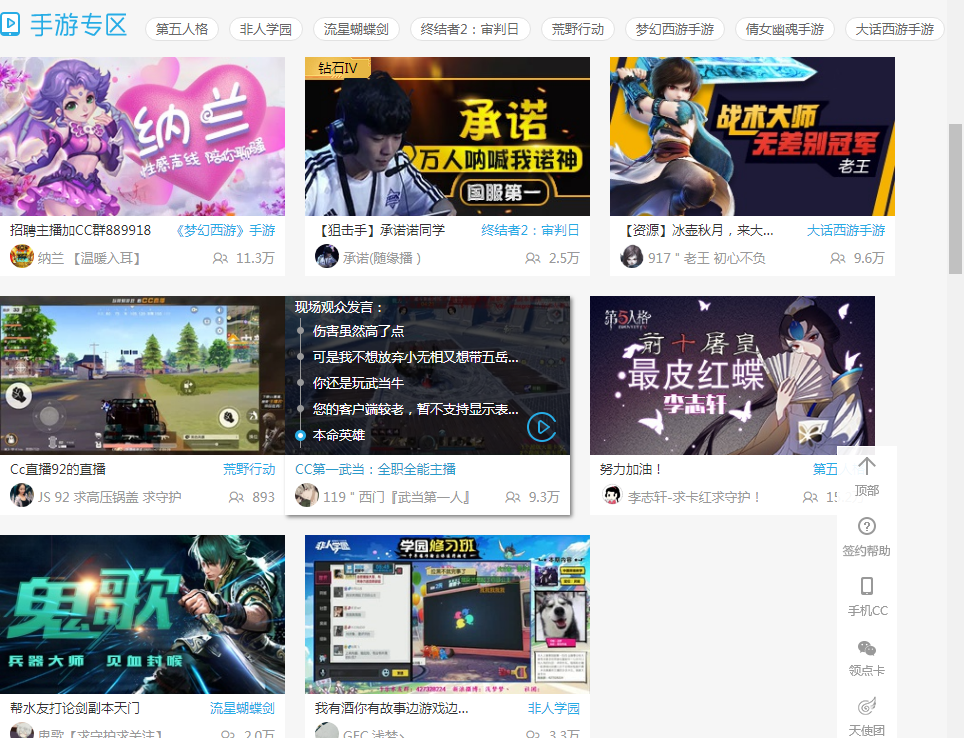This screenshot has width=964, height=738.
Task: Click title 我有酒你有故事边游戏边...
Action: coord(392,708)
